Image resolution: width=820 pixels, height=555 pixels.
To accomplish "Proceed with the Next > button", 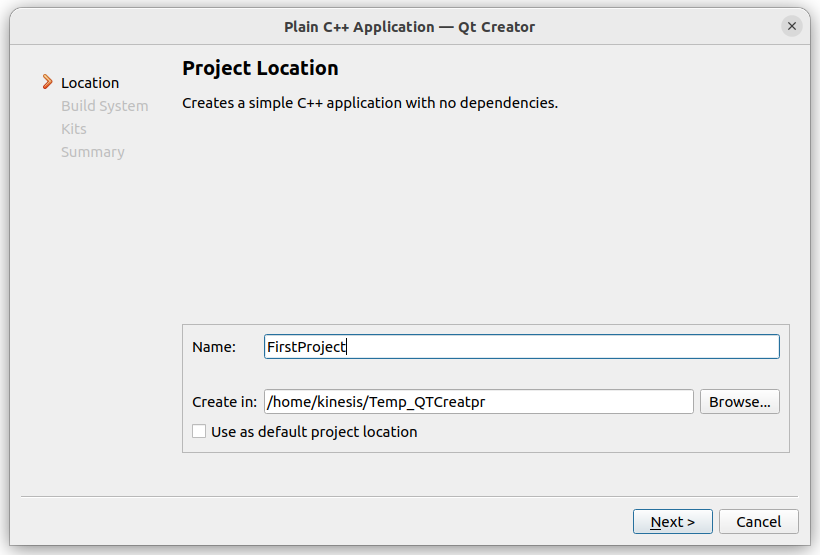I will point(673,521).
